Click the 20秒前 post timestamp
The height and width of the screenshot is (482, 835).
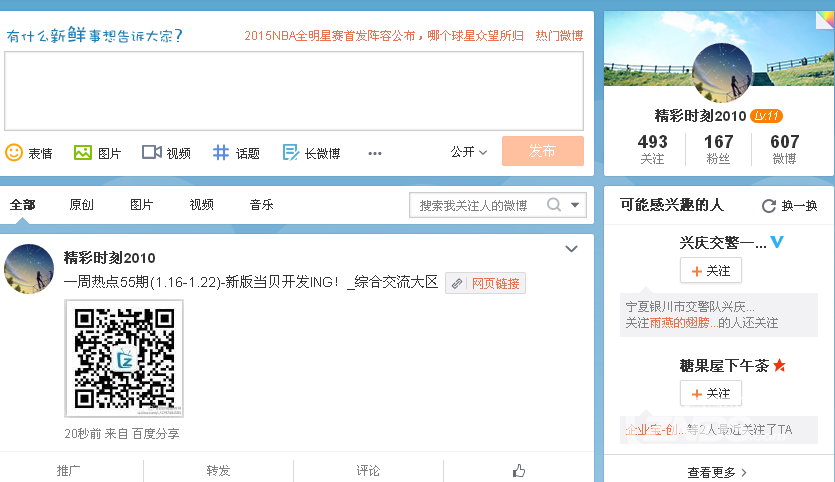click(83, 434)
